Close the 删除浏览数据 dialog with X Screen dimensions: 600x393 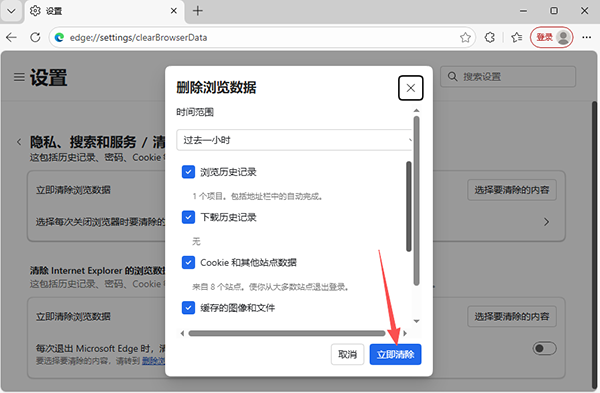coord(411,88)
